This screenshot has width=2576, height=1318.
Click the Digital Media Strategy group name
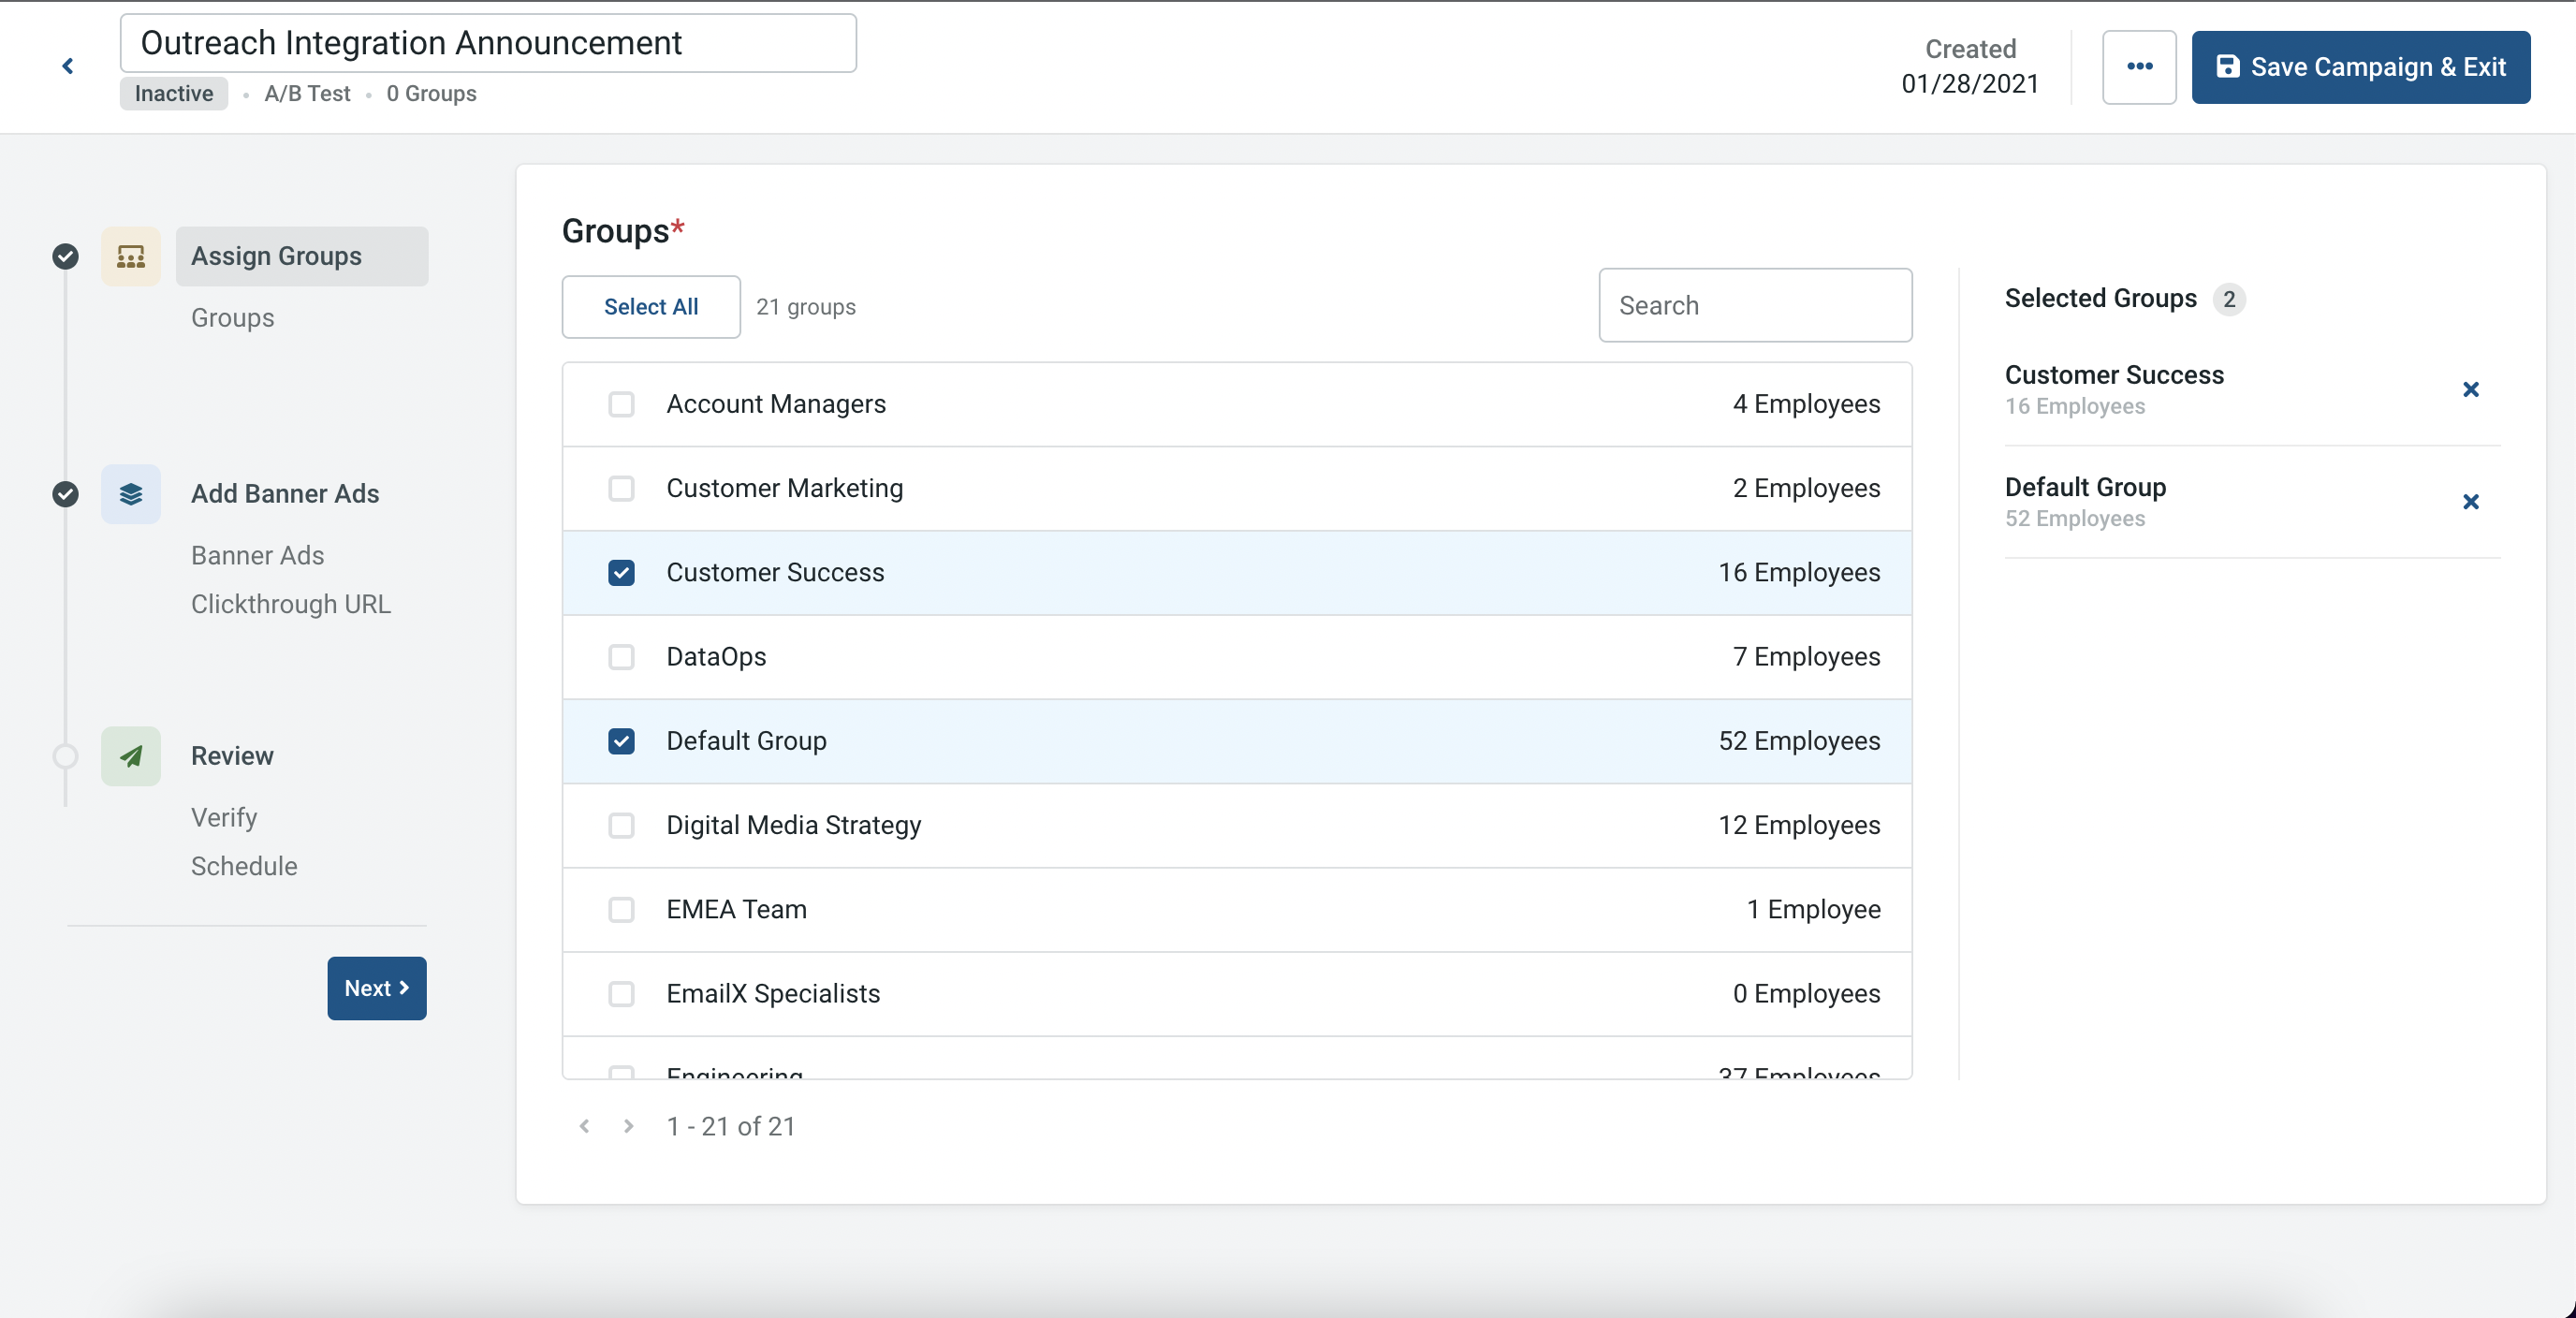pos(793,825)
